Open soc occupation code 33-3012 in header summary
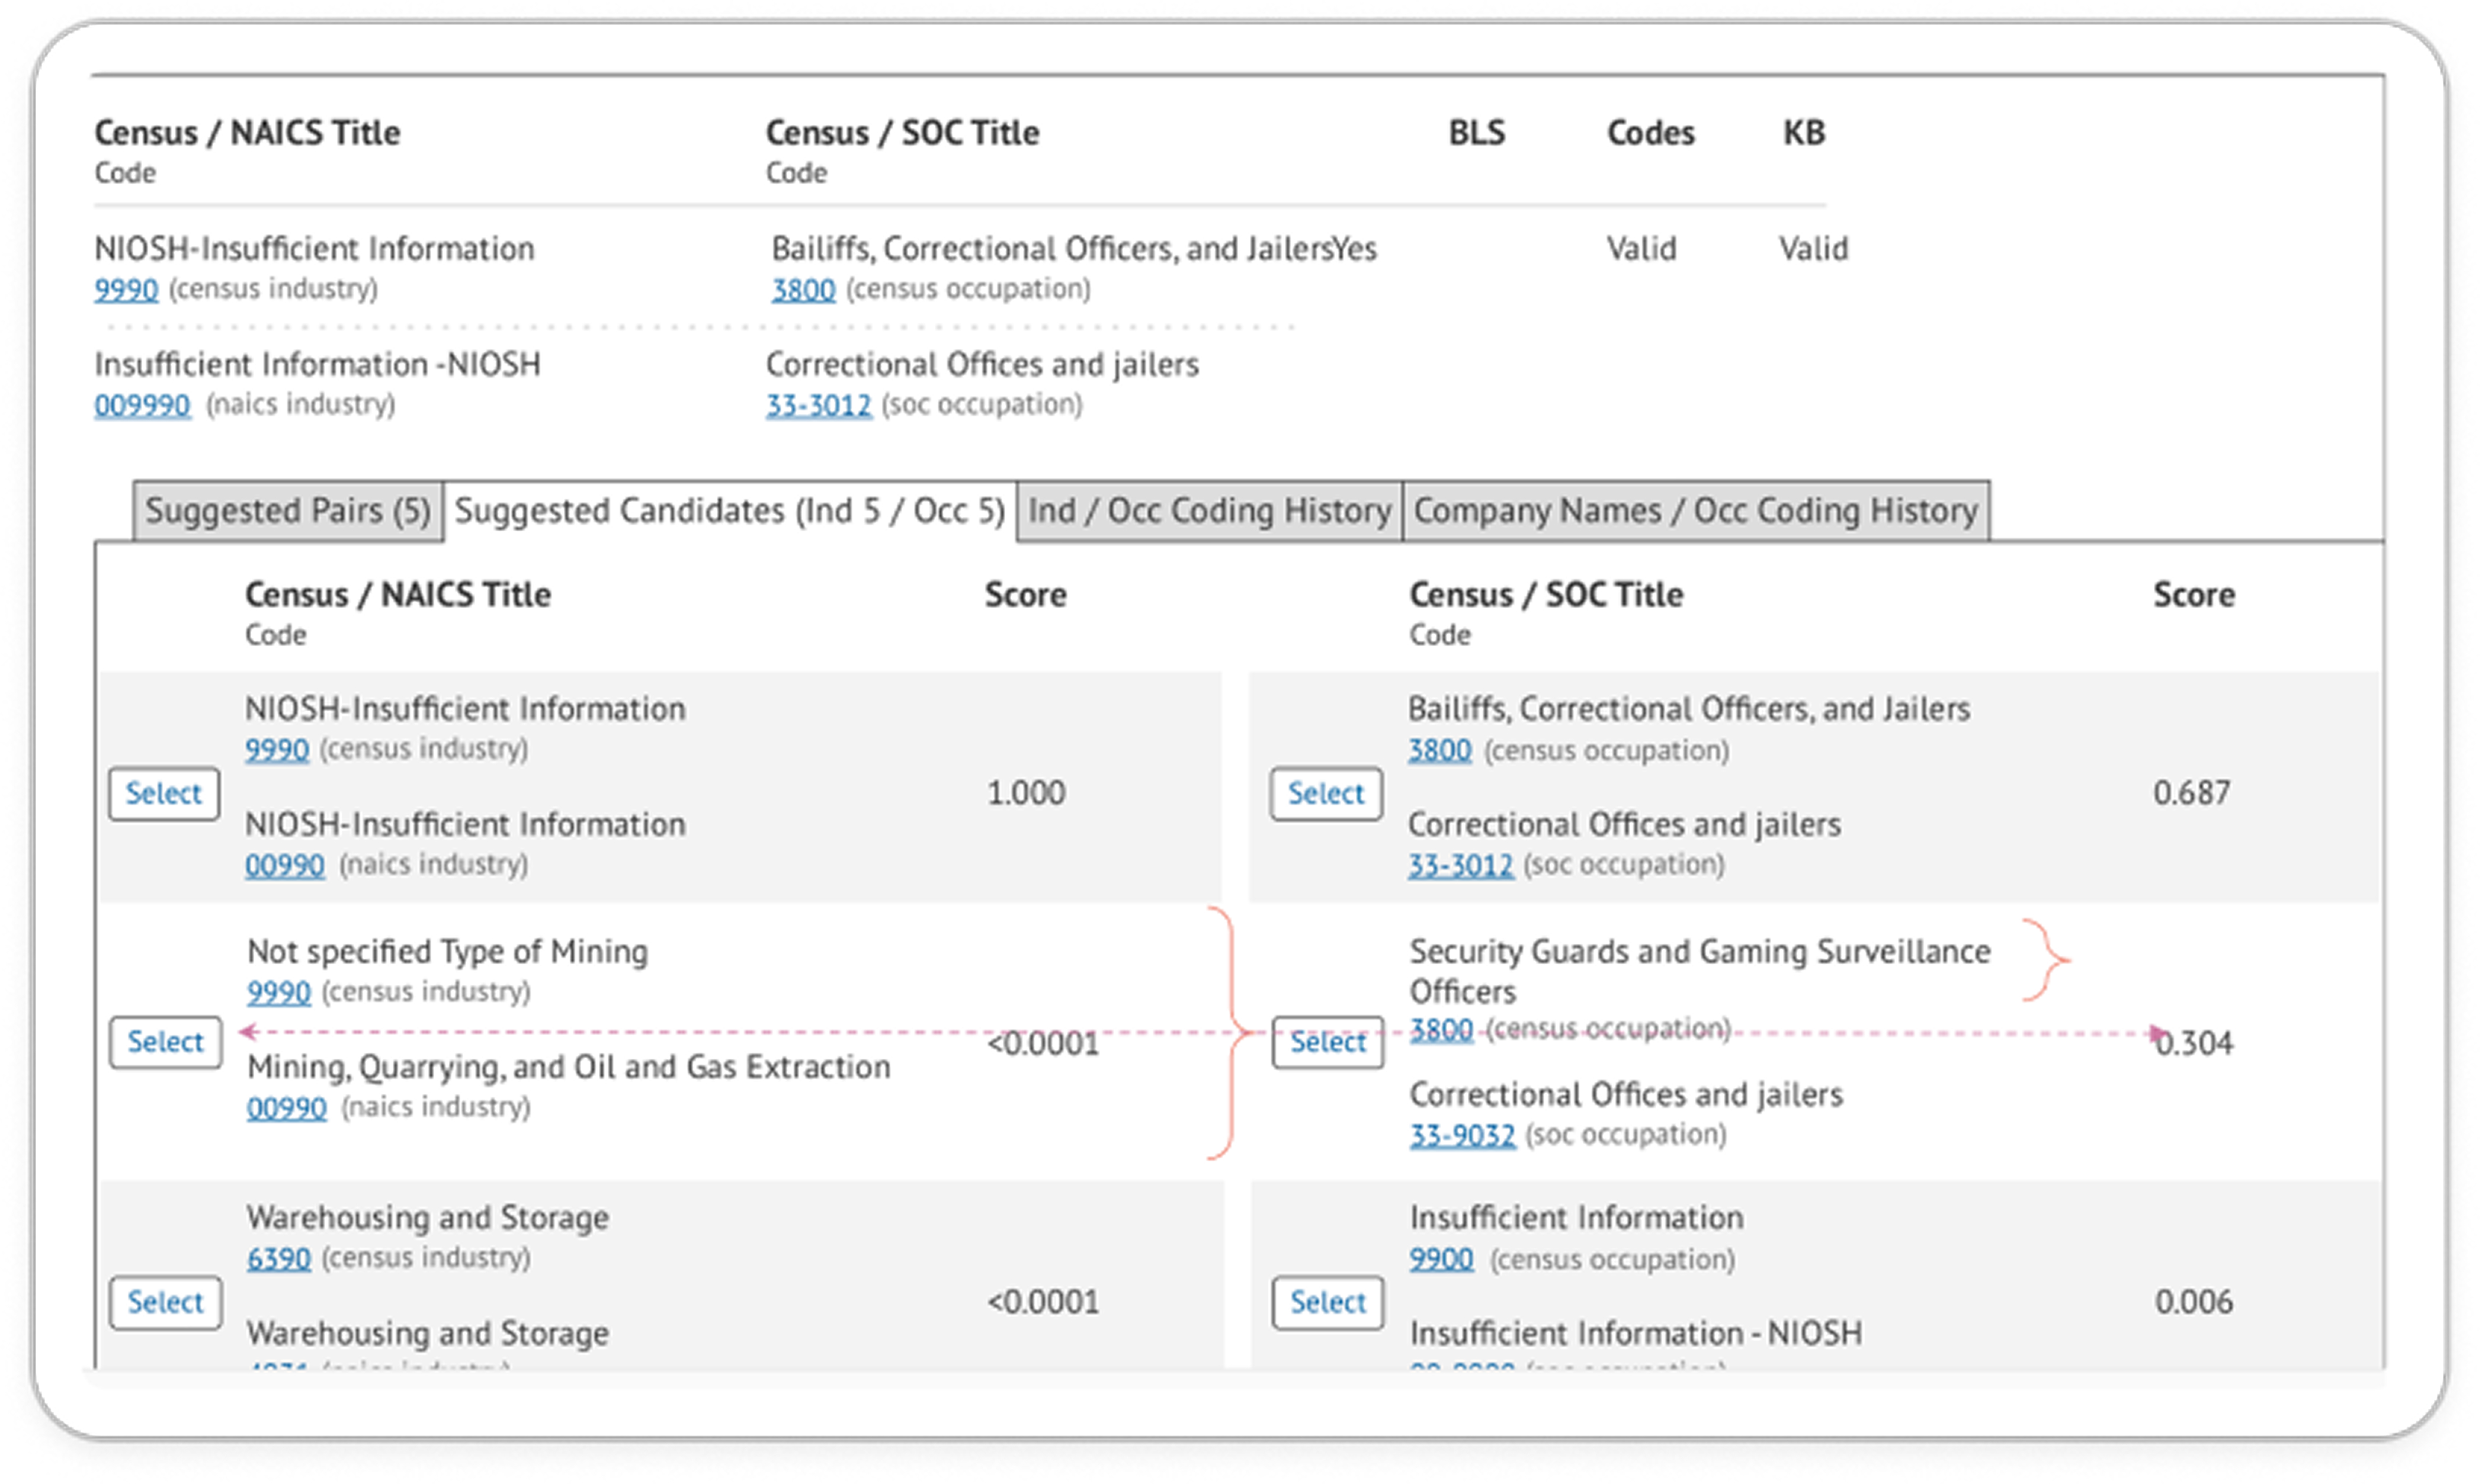 tap(819, 405)
